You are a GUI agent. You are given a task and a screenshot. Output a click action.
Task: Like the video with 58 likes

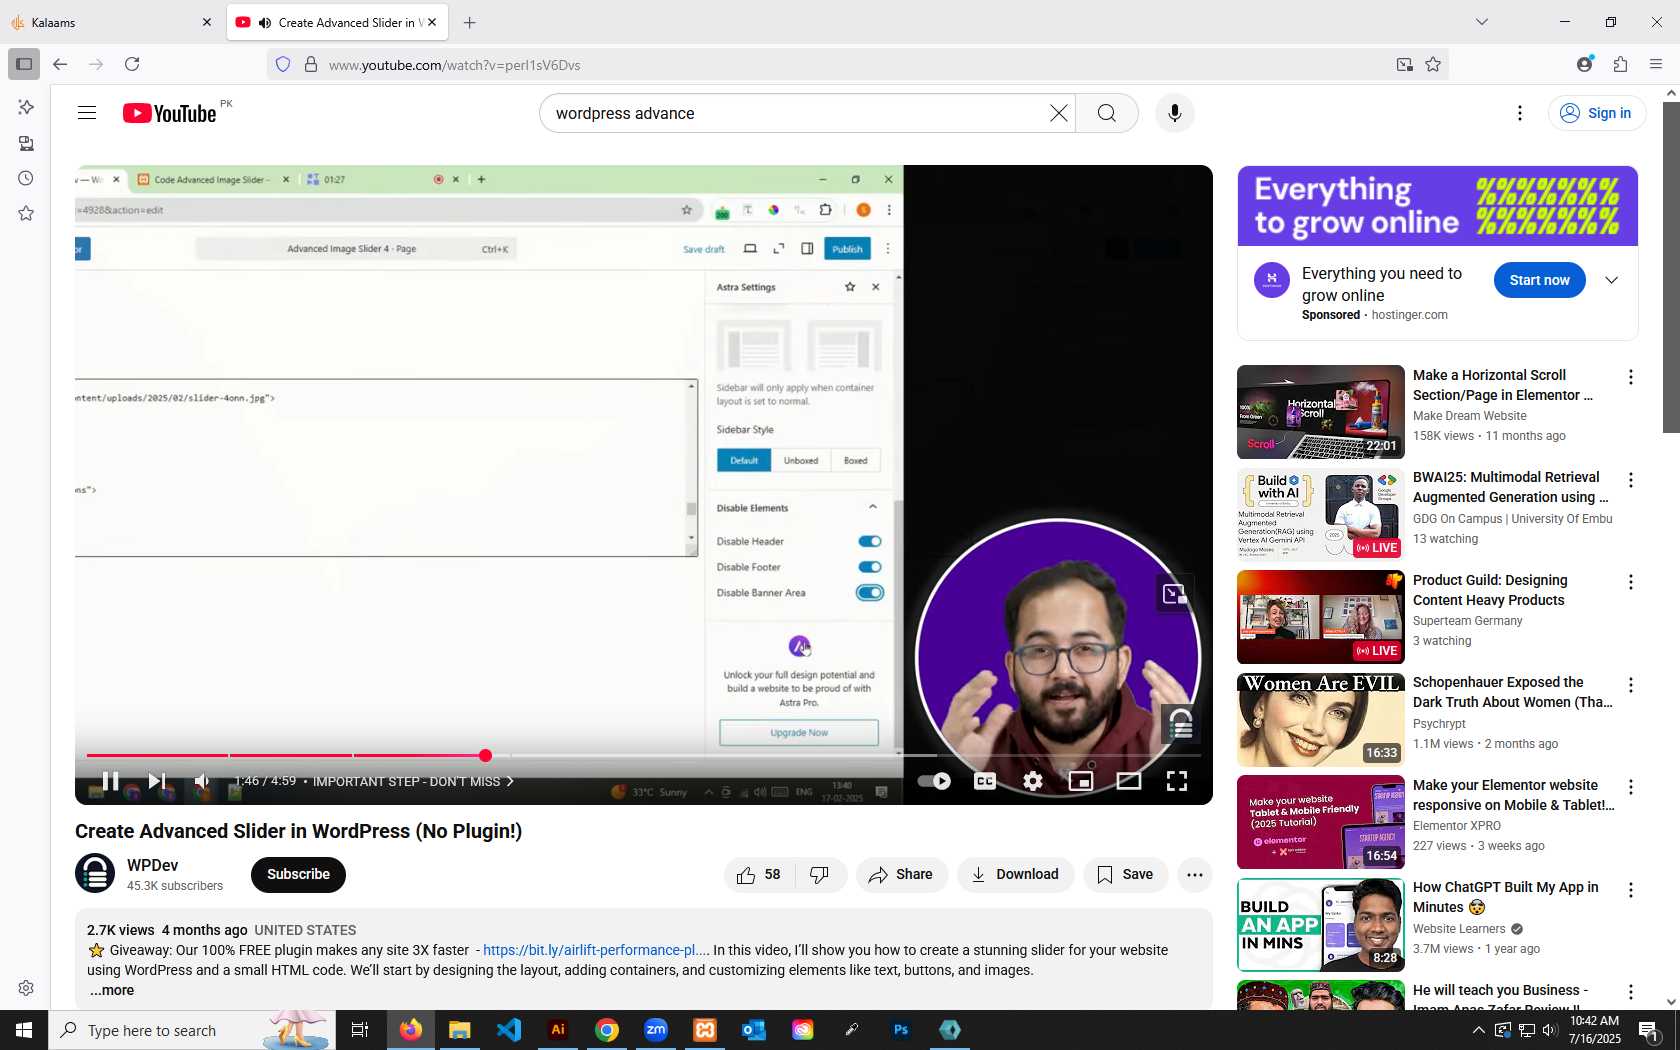tap(759, 875)
